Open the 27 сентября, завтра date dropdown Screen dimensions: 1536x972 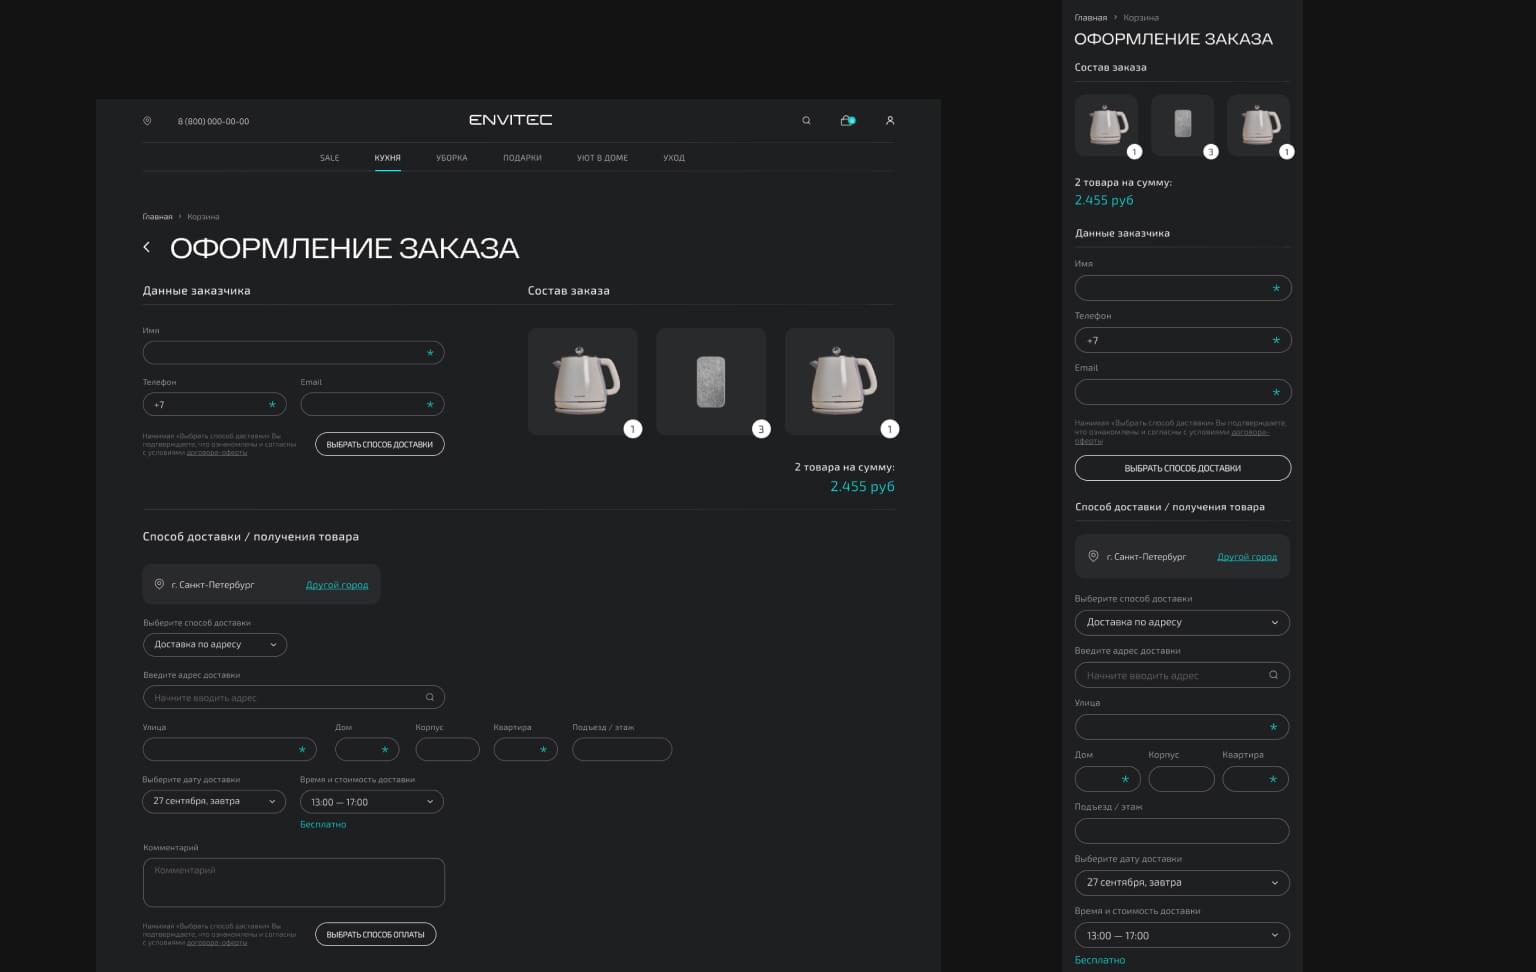(x=214, y=801)
